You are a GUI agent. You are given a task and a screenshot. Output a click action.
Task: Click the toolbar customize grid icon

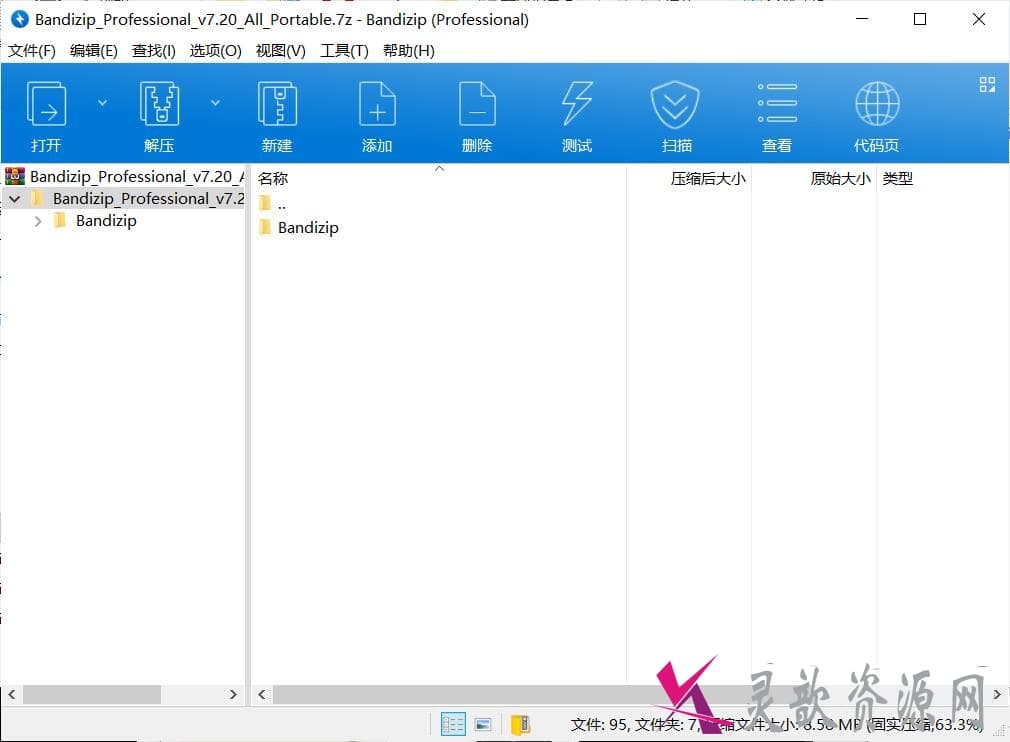point(987,84)
